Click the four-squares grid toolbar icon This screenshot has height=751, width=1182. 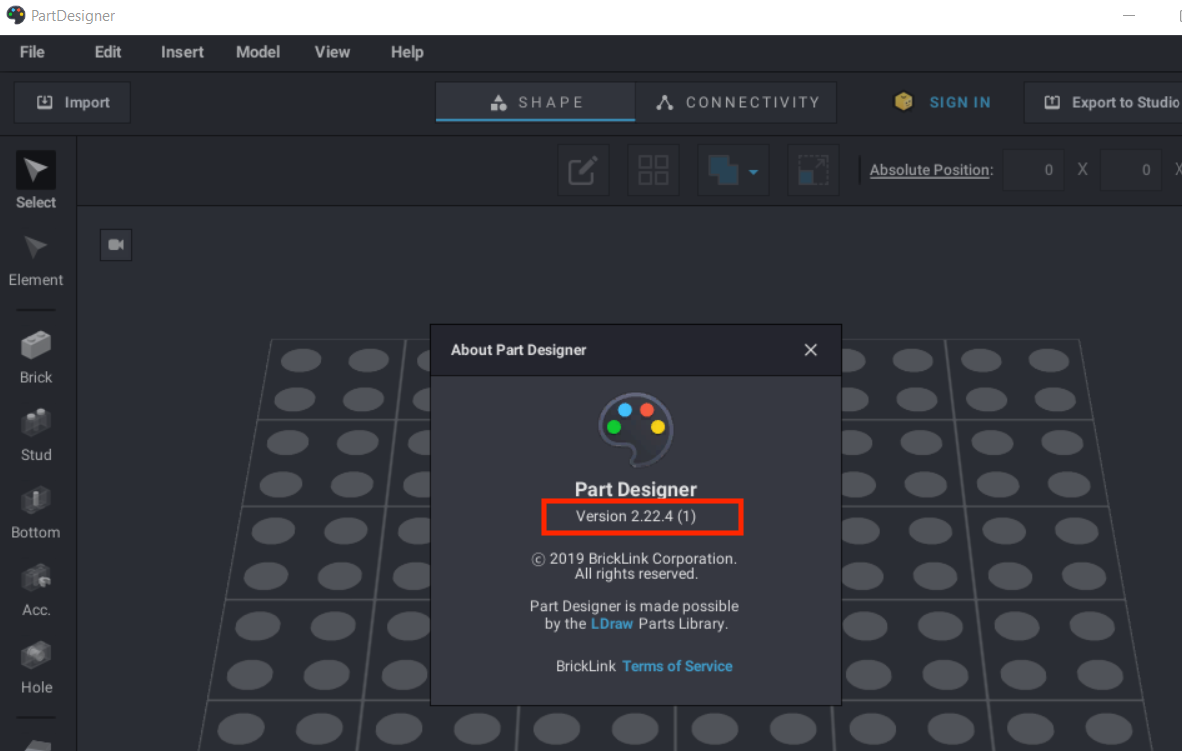tap(653, 171)
